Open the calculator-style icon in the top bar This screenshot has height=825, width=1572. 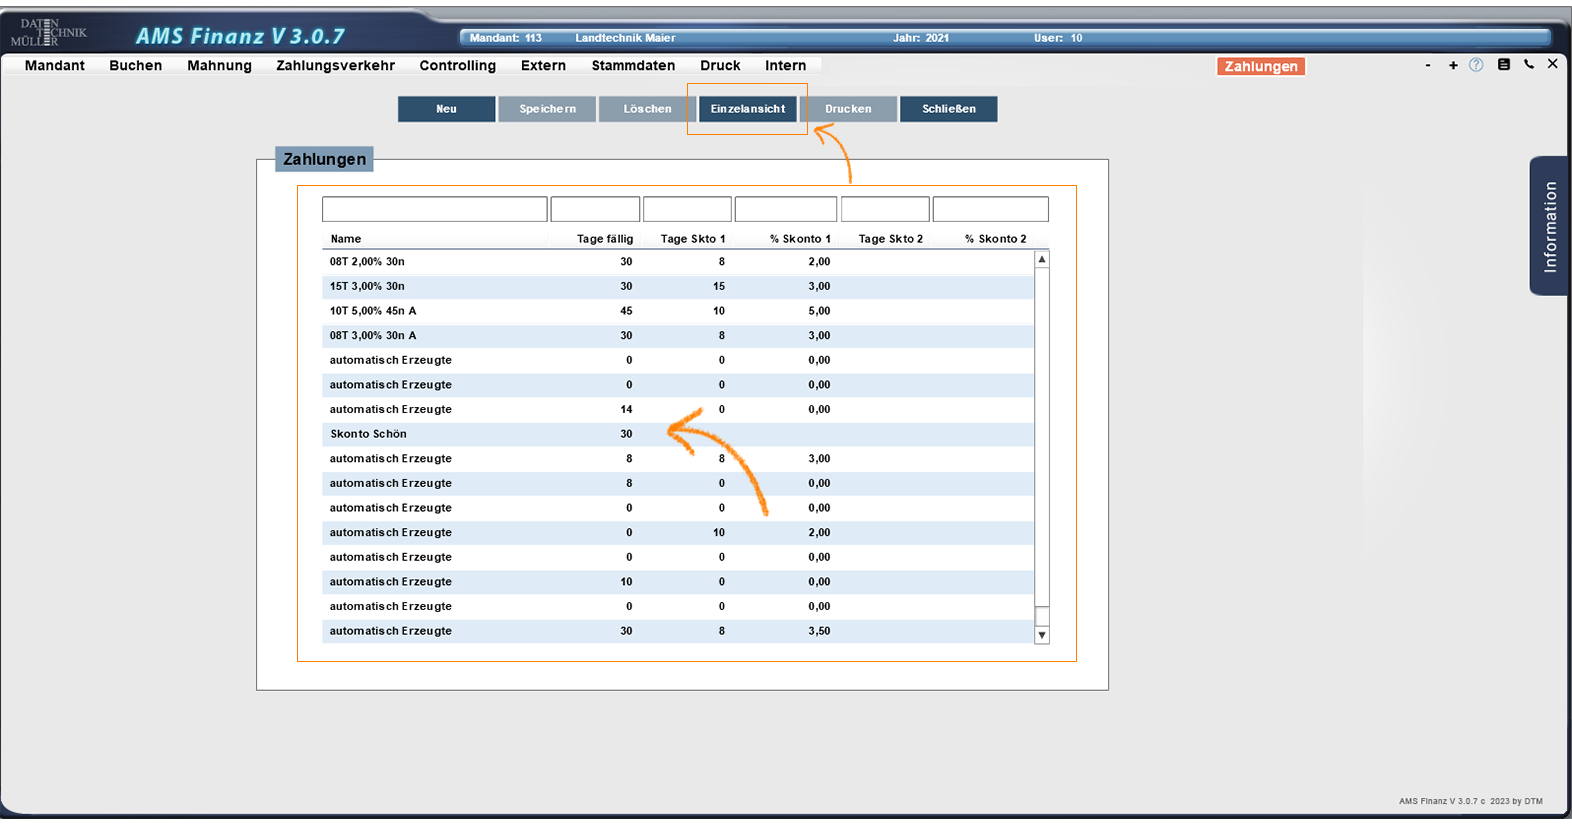[1503, 65]
